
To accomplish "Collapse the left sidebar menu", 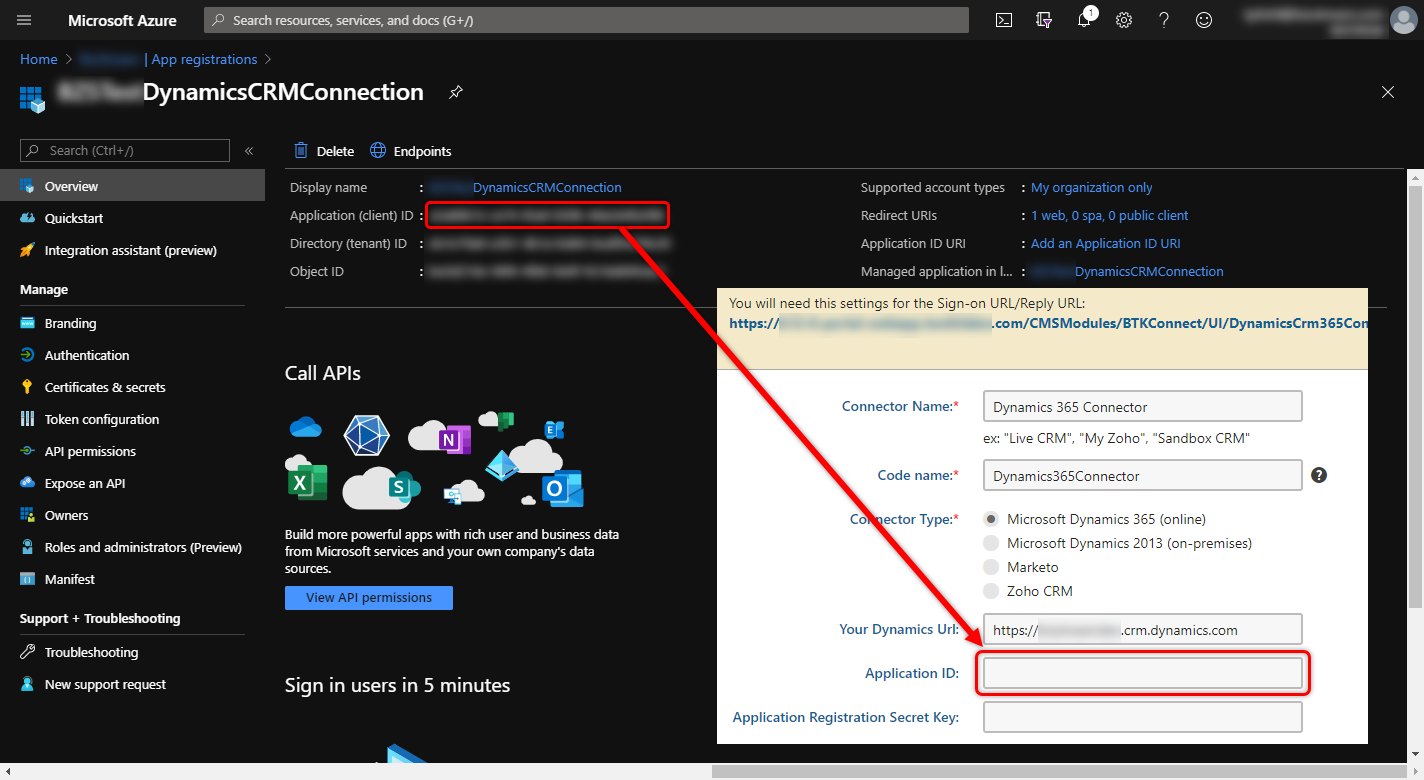I will click(249, 151).
